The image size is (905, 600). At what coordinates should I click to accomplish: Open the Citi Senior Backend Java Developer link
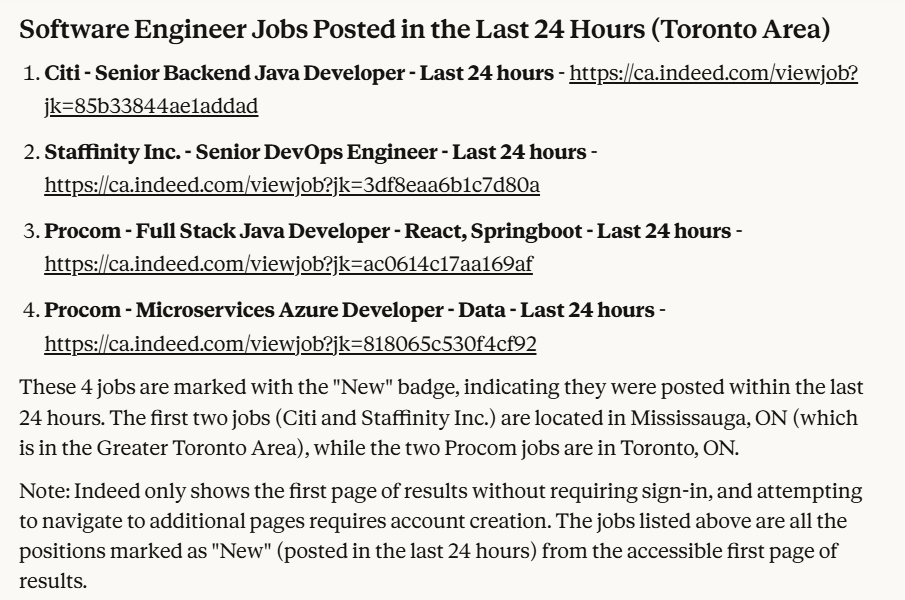pos(713,74)
